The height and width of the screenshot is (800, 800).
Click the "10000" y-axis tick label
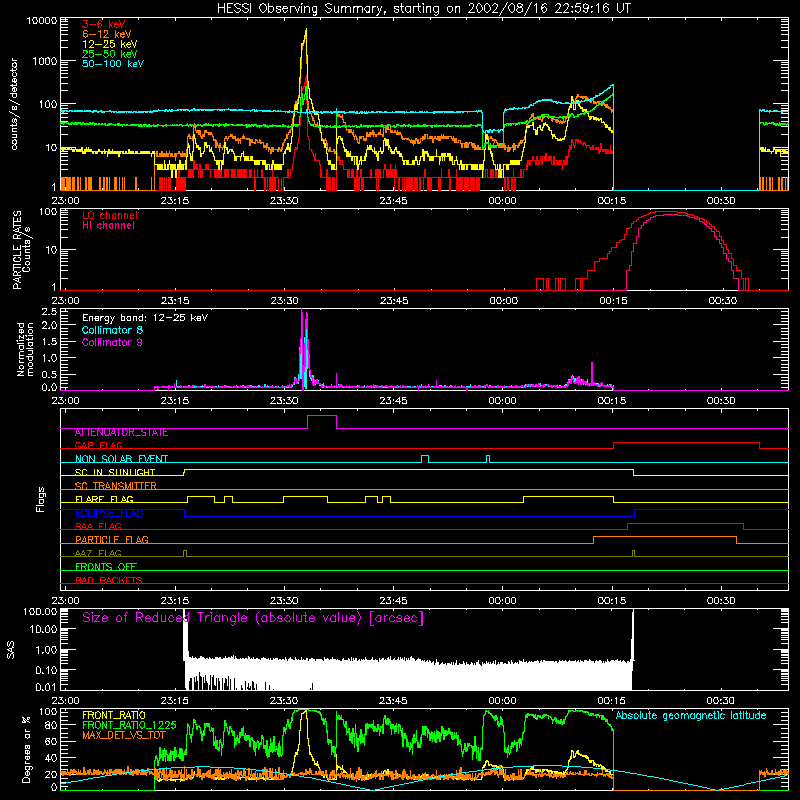pos(42,21)
